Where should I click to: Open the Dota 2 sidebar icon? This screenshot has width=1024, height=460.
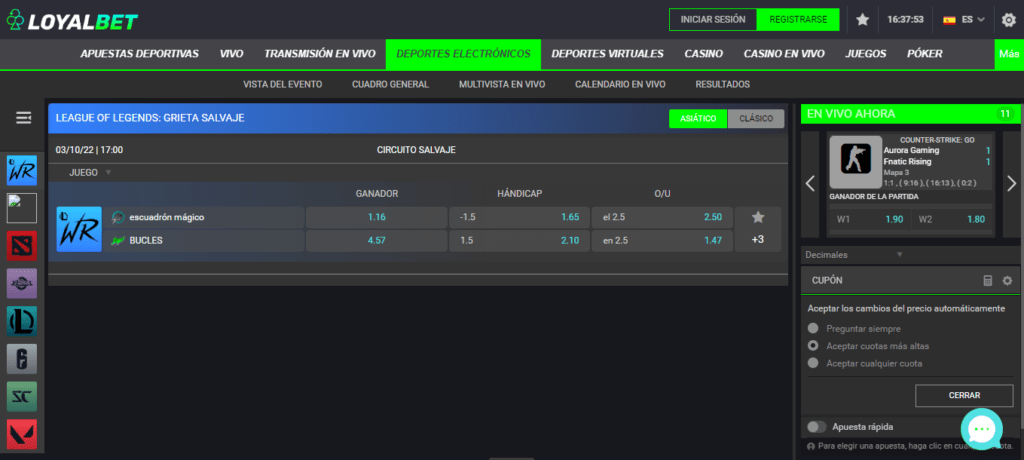(x=22, y=246)
